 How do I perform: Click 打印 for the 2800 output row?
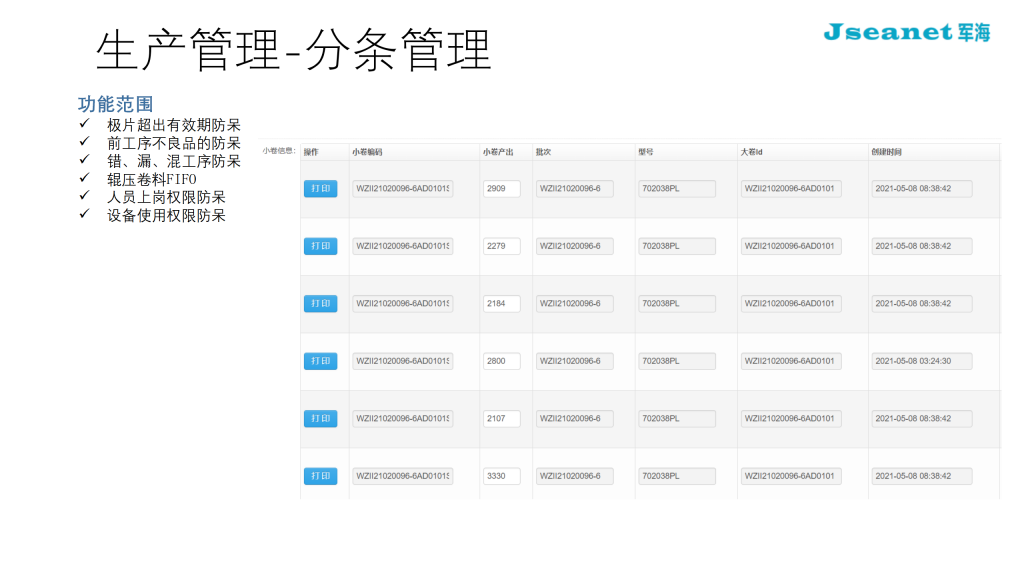320,361
